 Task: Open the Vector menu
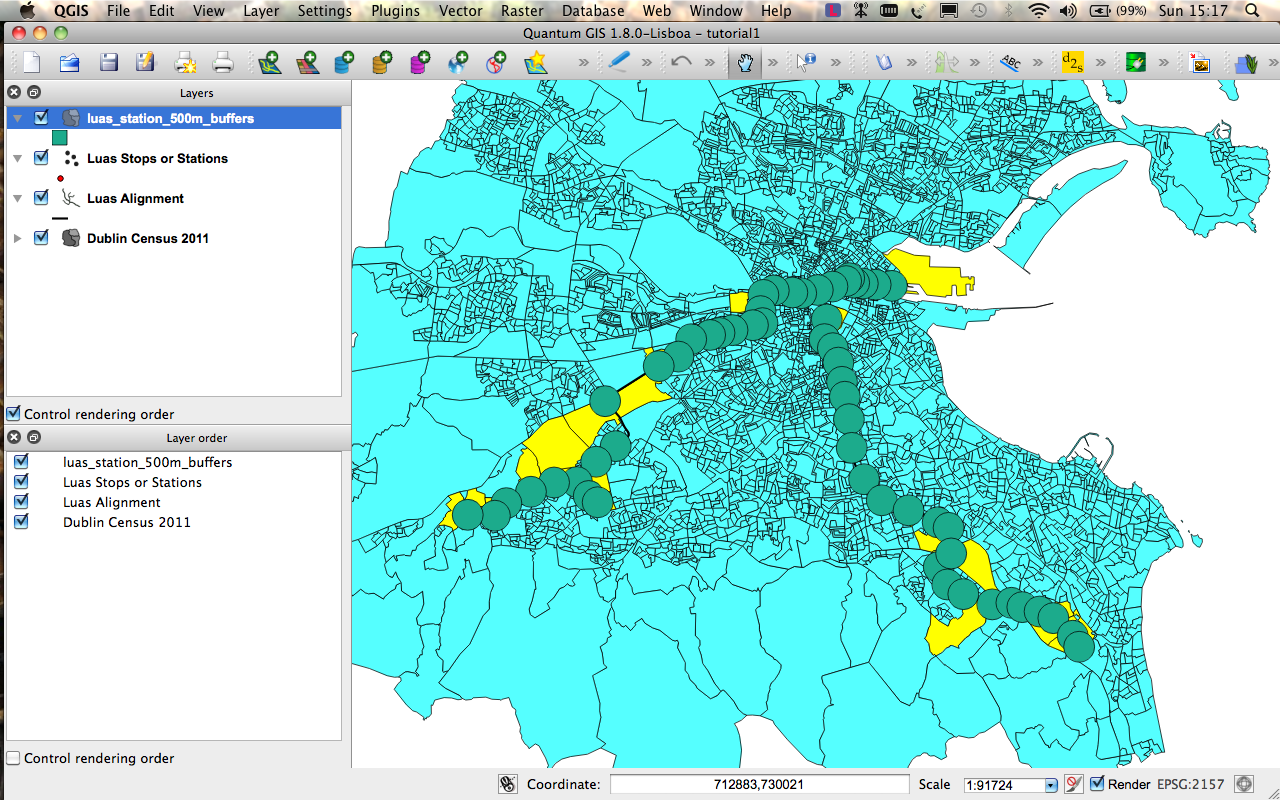[463, 11]
